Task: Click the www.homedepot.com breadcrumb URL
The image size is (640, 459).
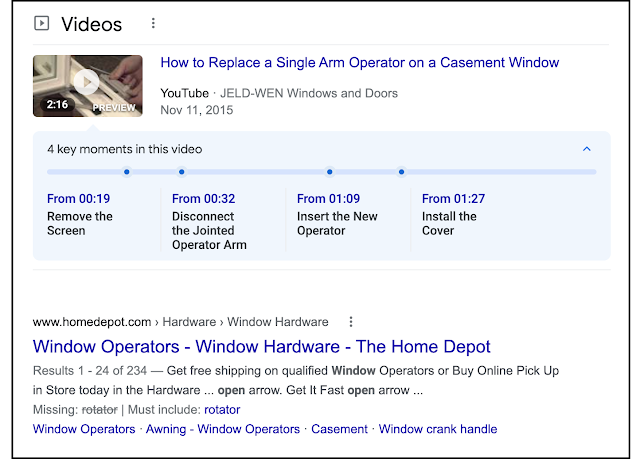Action: tap(92, 322)
